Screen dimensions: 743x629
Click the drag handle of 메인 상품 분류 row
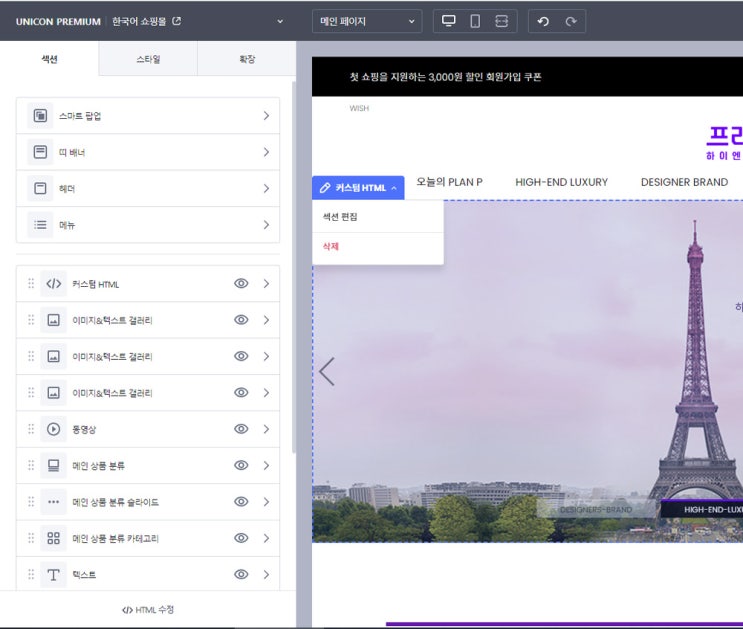click(31, 465)
